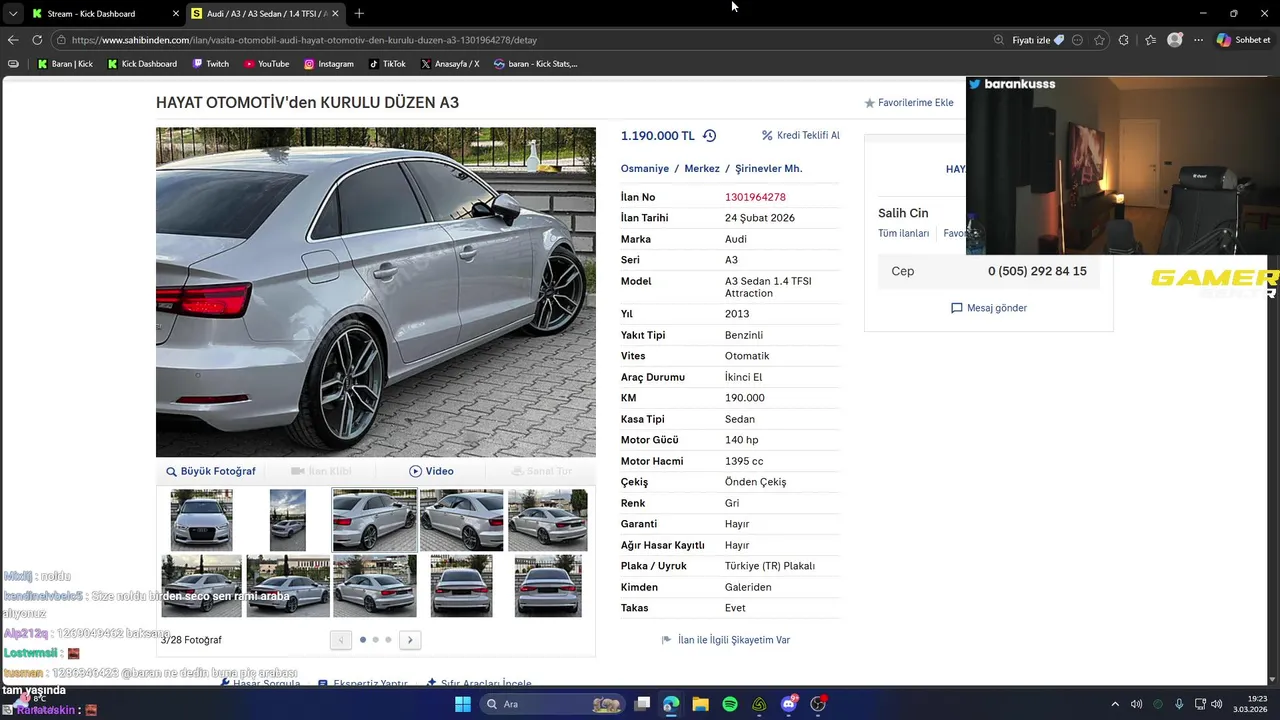This screenshot has height=720, width=1280.
Task: Open the Video tab under photo
Action: click(x=431, y=471)
